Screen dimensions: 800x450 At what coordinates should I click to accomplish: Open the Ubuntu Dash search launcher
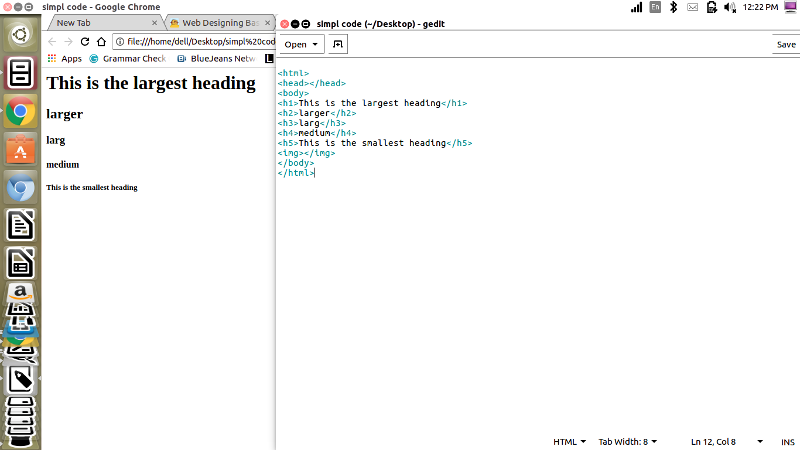point(20,35)
